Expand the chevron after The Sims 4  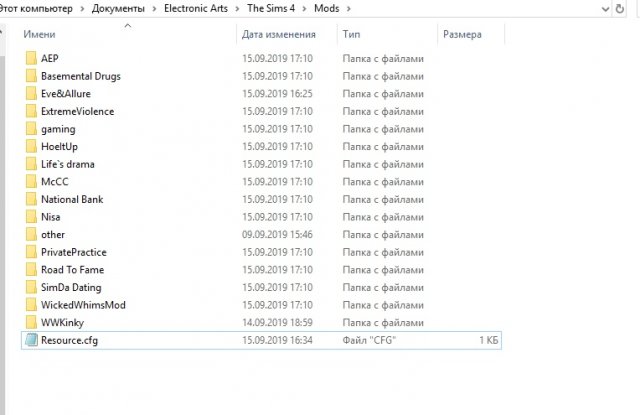point(304,9)
